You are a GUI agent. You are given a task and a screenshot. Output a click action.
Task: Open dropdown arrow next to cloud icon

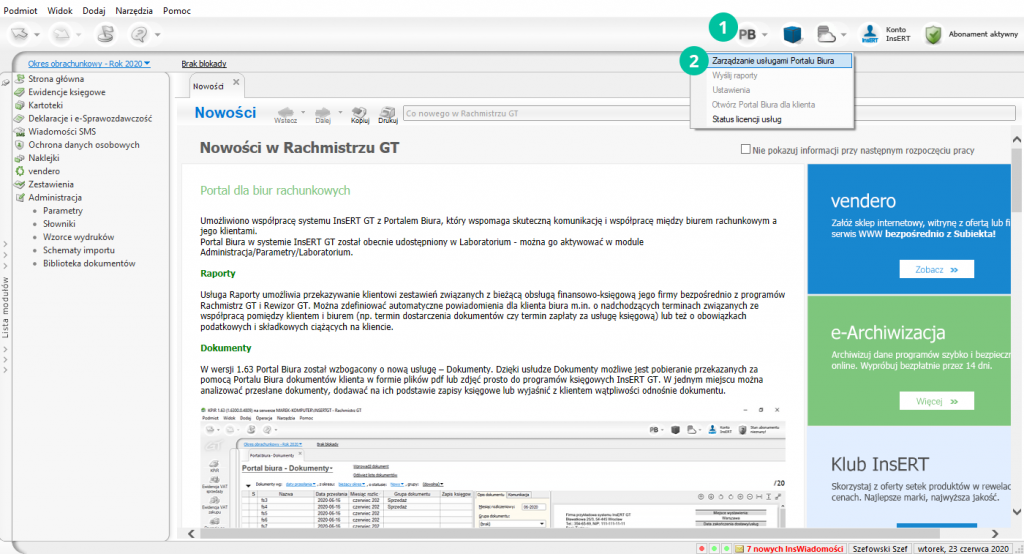pos(844,34)
